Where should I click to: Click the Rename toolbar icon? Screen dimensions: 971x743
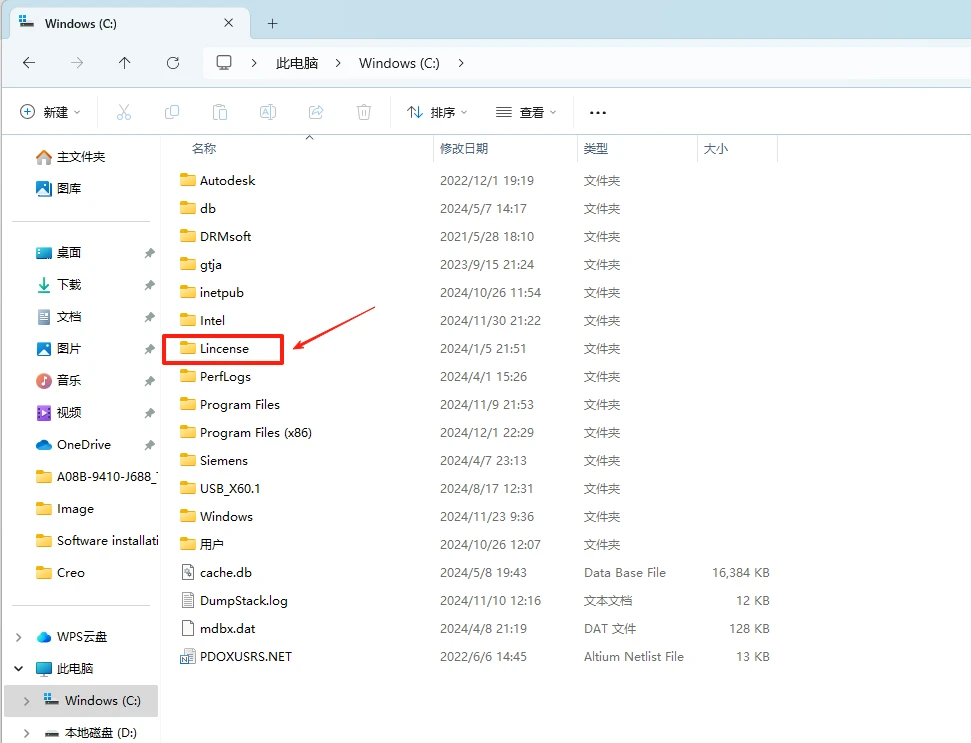pyautogui.click(x=268, y=112)
